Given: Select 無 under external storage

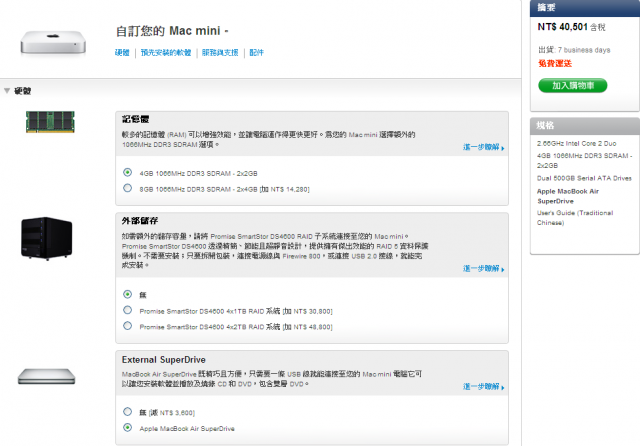Looking at the screenshot, I should point(127,294).
